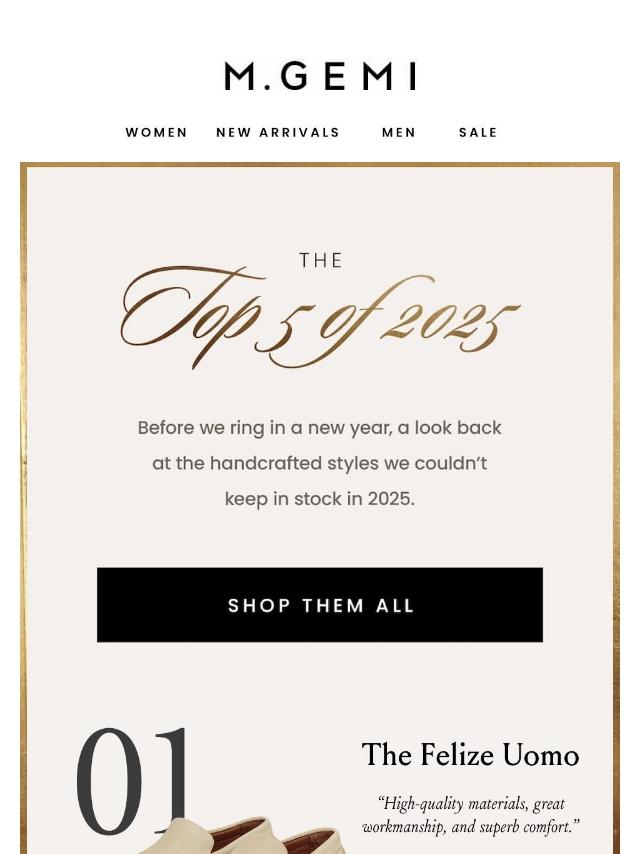The width and height of the screenshot is (640, 854).
Task: Click the top edge of gold frame border
Action: coord(320,165)
